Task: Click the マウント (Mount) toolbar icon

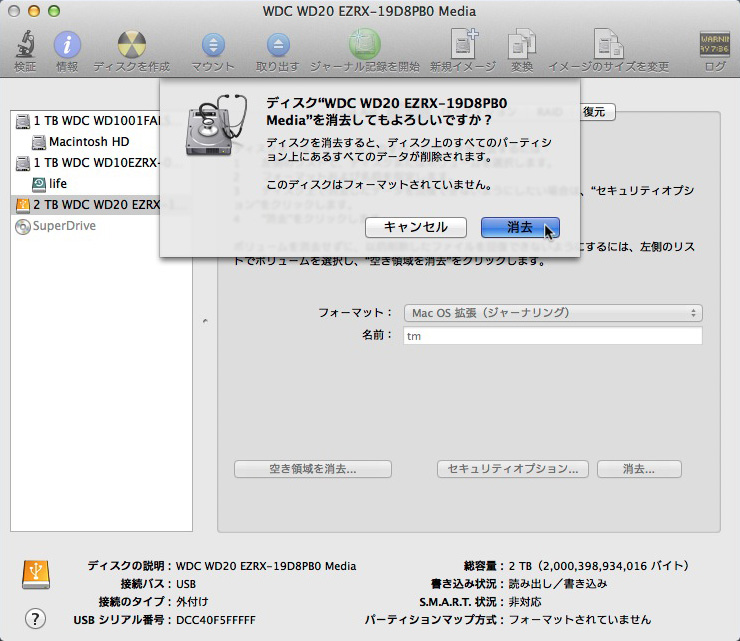Action: click(213, 45)
